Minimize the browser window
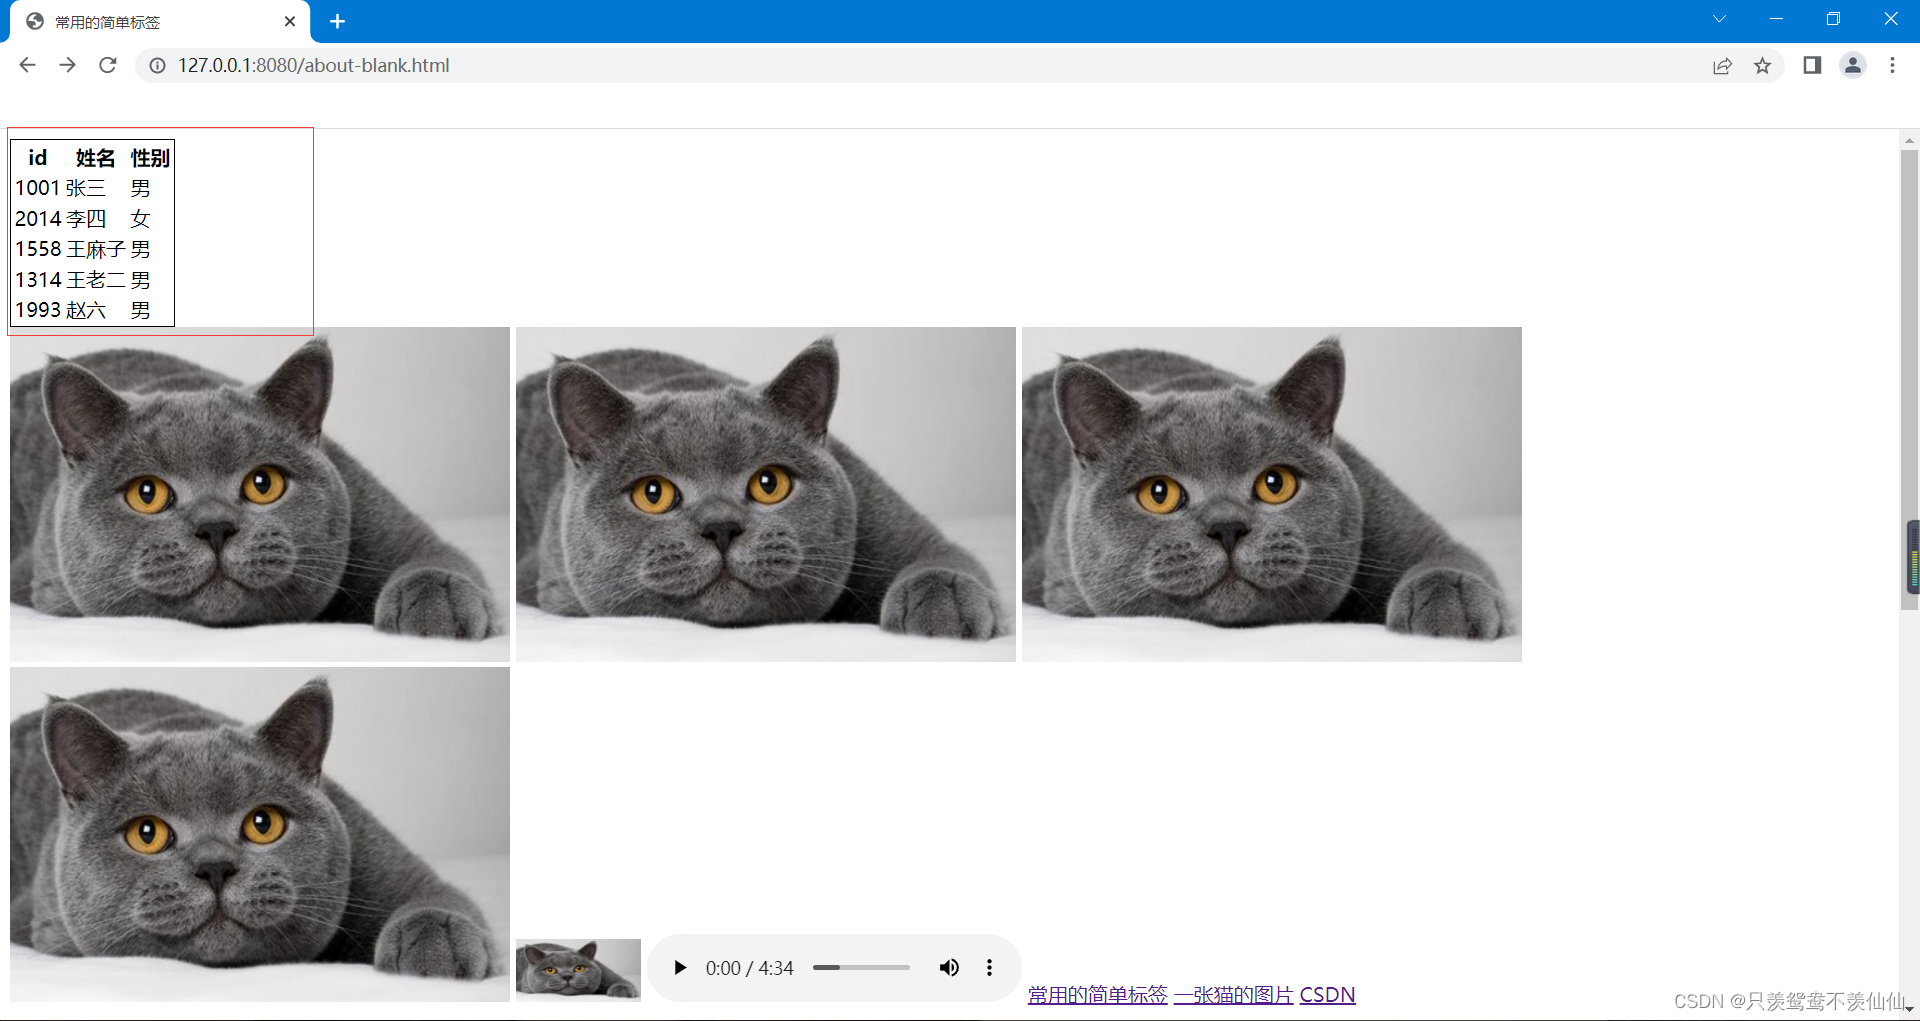 pos(1776,19)
